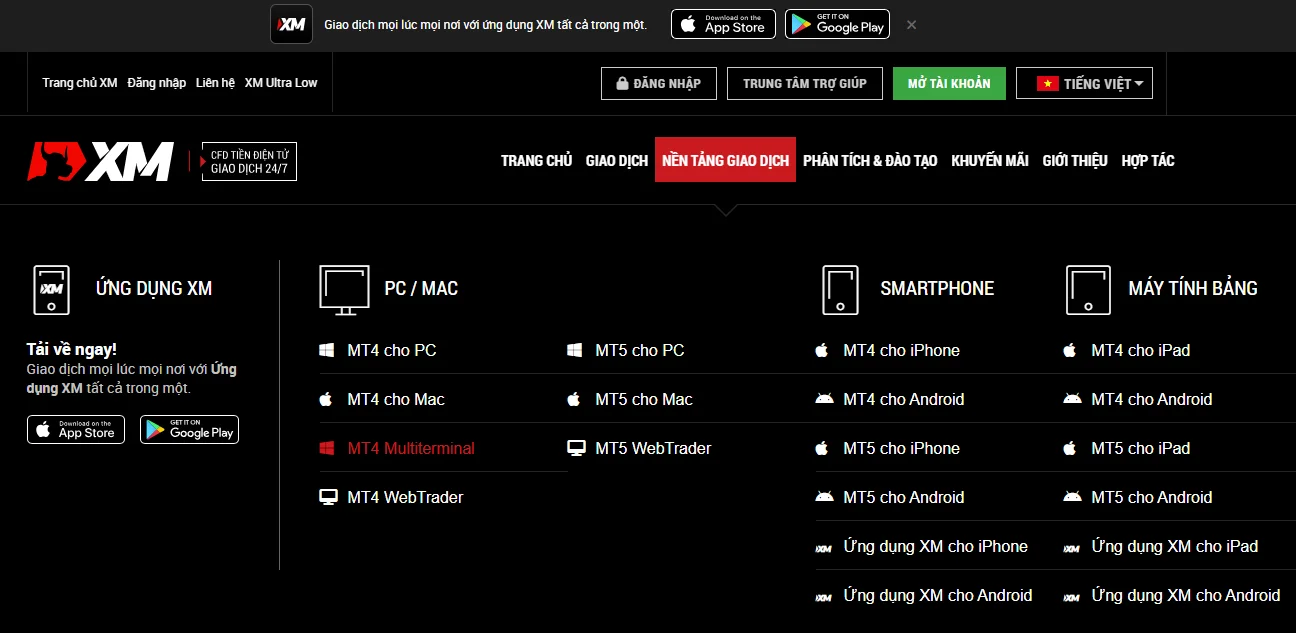Click Apple icon beside MT4 cho iPhone
Image resolution: width=1296 pixels, height=633 pixels.
click(822, 350)
